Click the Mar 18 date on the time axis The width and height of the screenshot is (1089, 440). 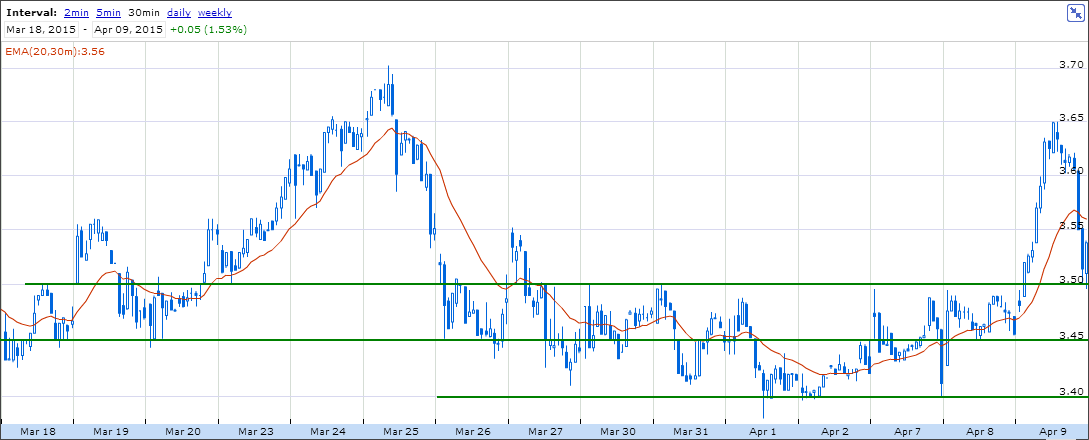37,432
